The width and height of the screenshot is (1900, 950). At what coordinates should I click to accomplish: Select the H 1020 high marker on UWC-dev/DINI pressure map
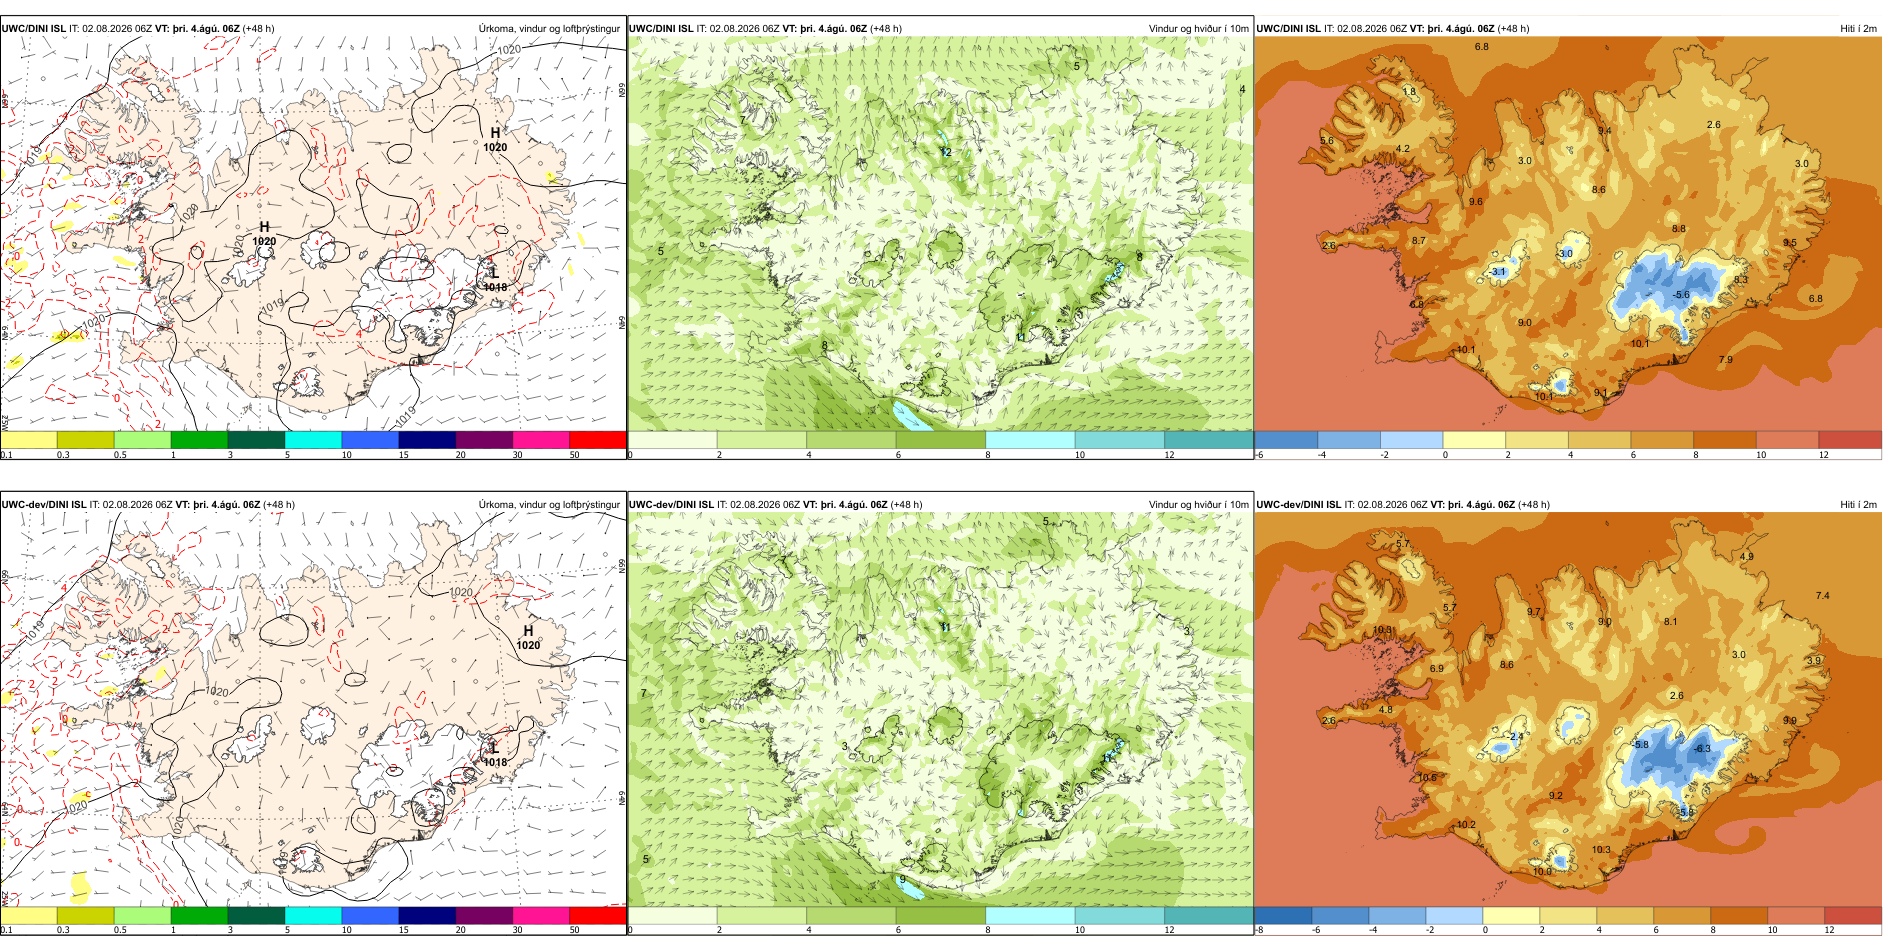(x=528, y=637)
